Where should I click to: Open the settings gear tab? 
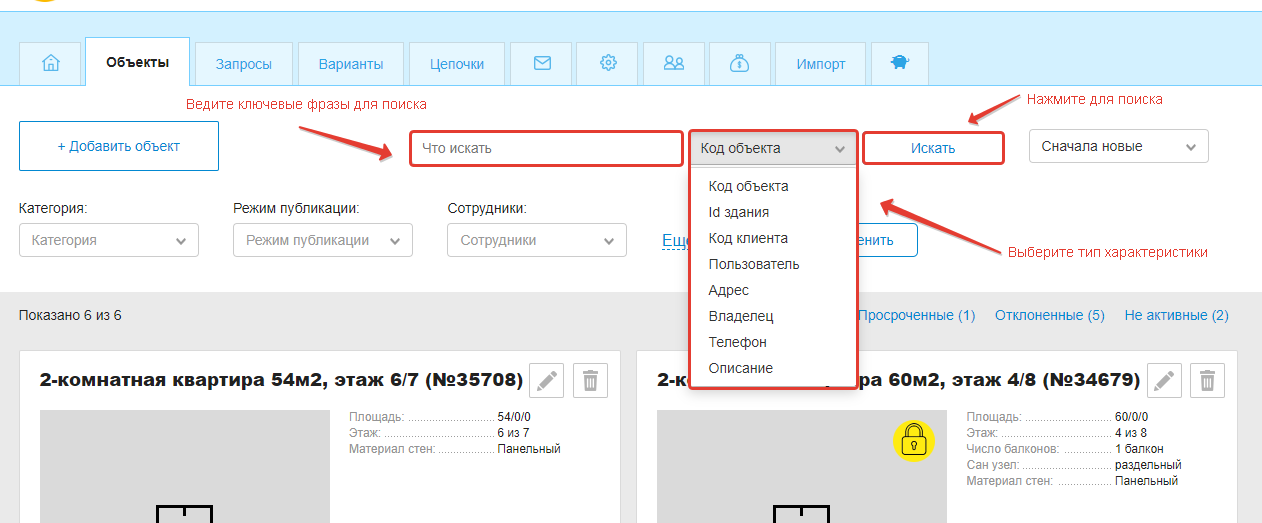pos(608,63)
